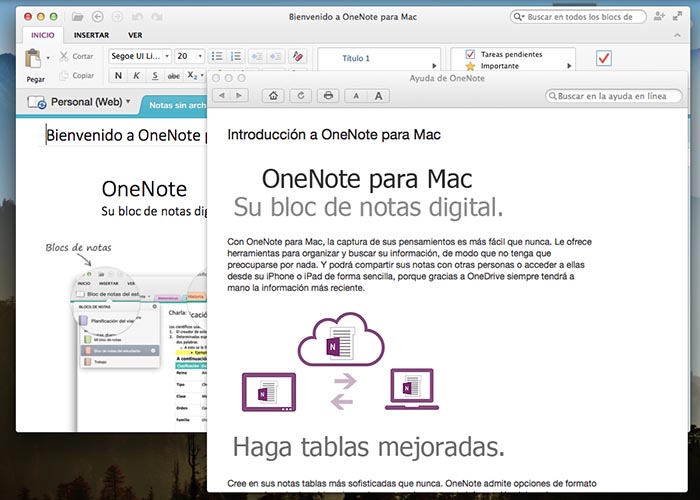Decrease help text size with small A

356,96
